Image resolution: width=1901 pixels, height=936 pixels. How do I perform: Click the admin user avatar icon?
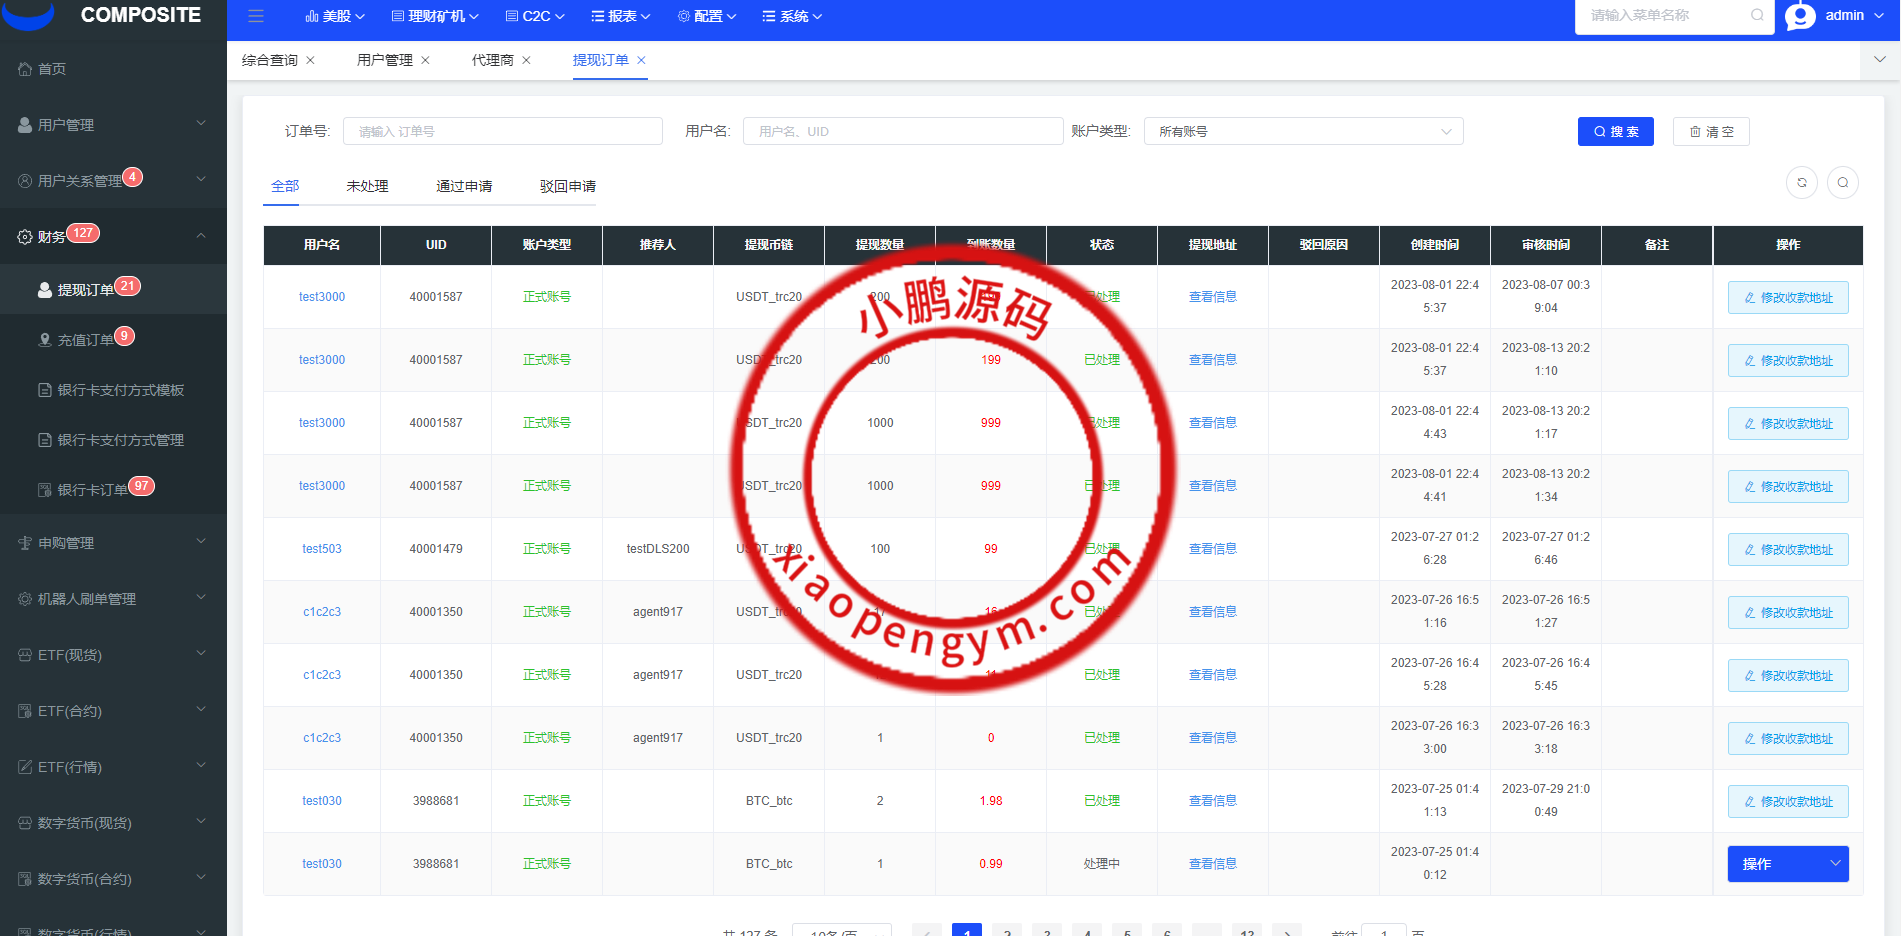click(x=1800, y=16)
